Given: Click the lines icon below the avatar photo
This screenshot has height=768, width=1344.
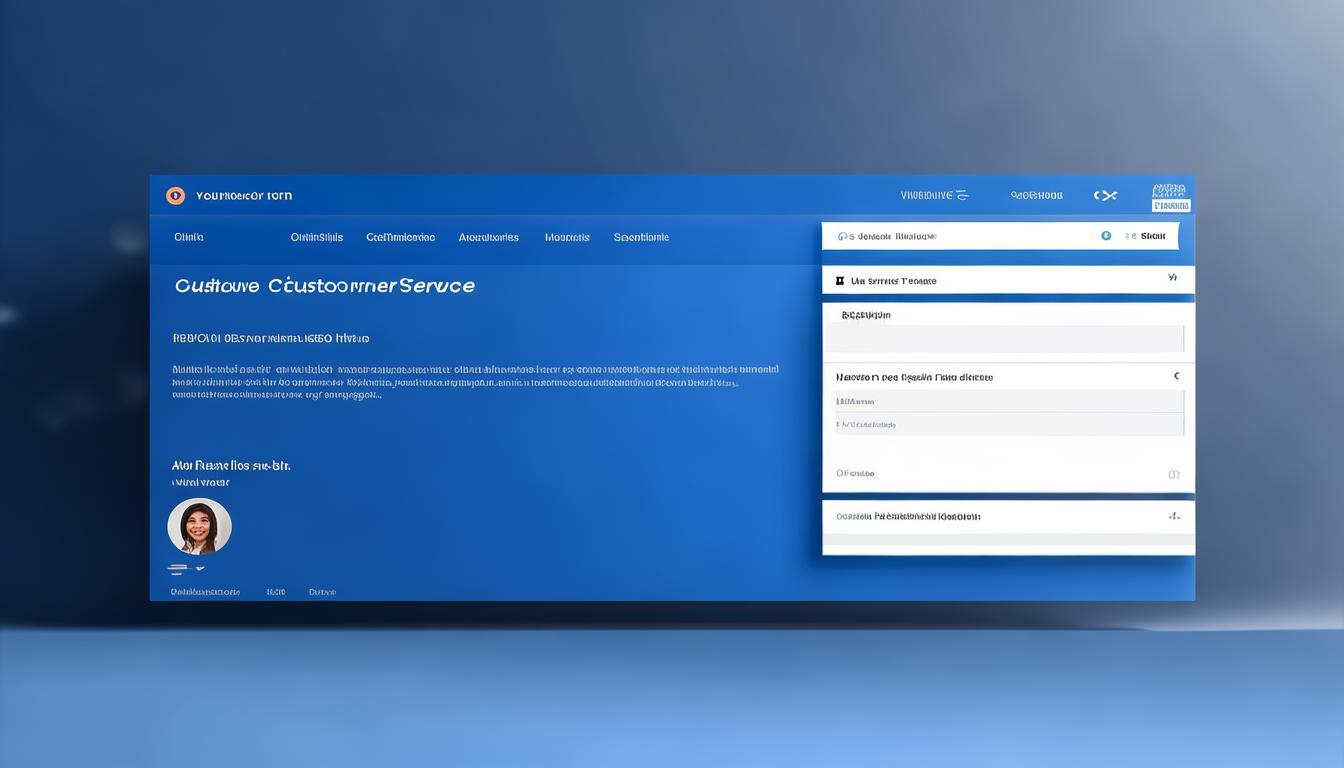Looking at the screenshot, I should (x=179, y=569).
